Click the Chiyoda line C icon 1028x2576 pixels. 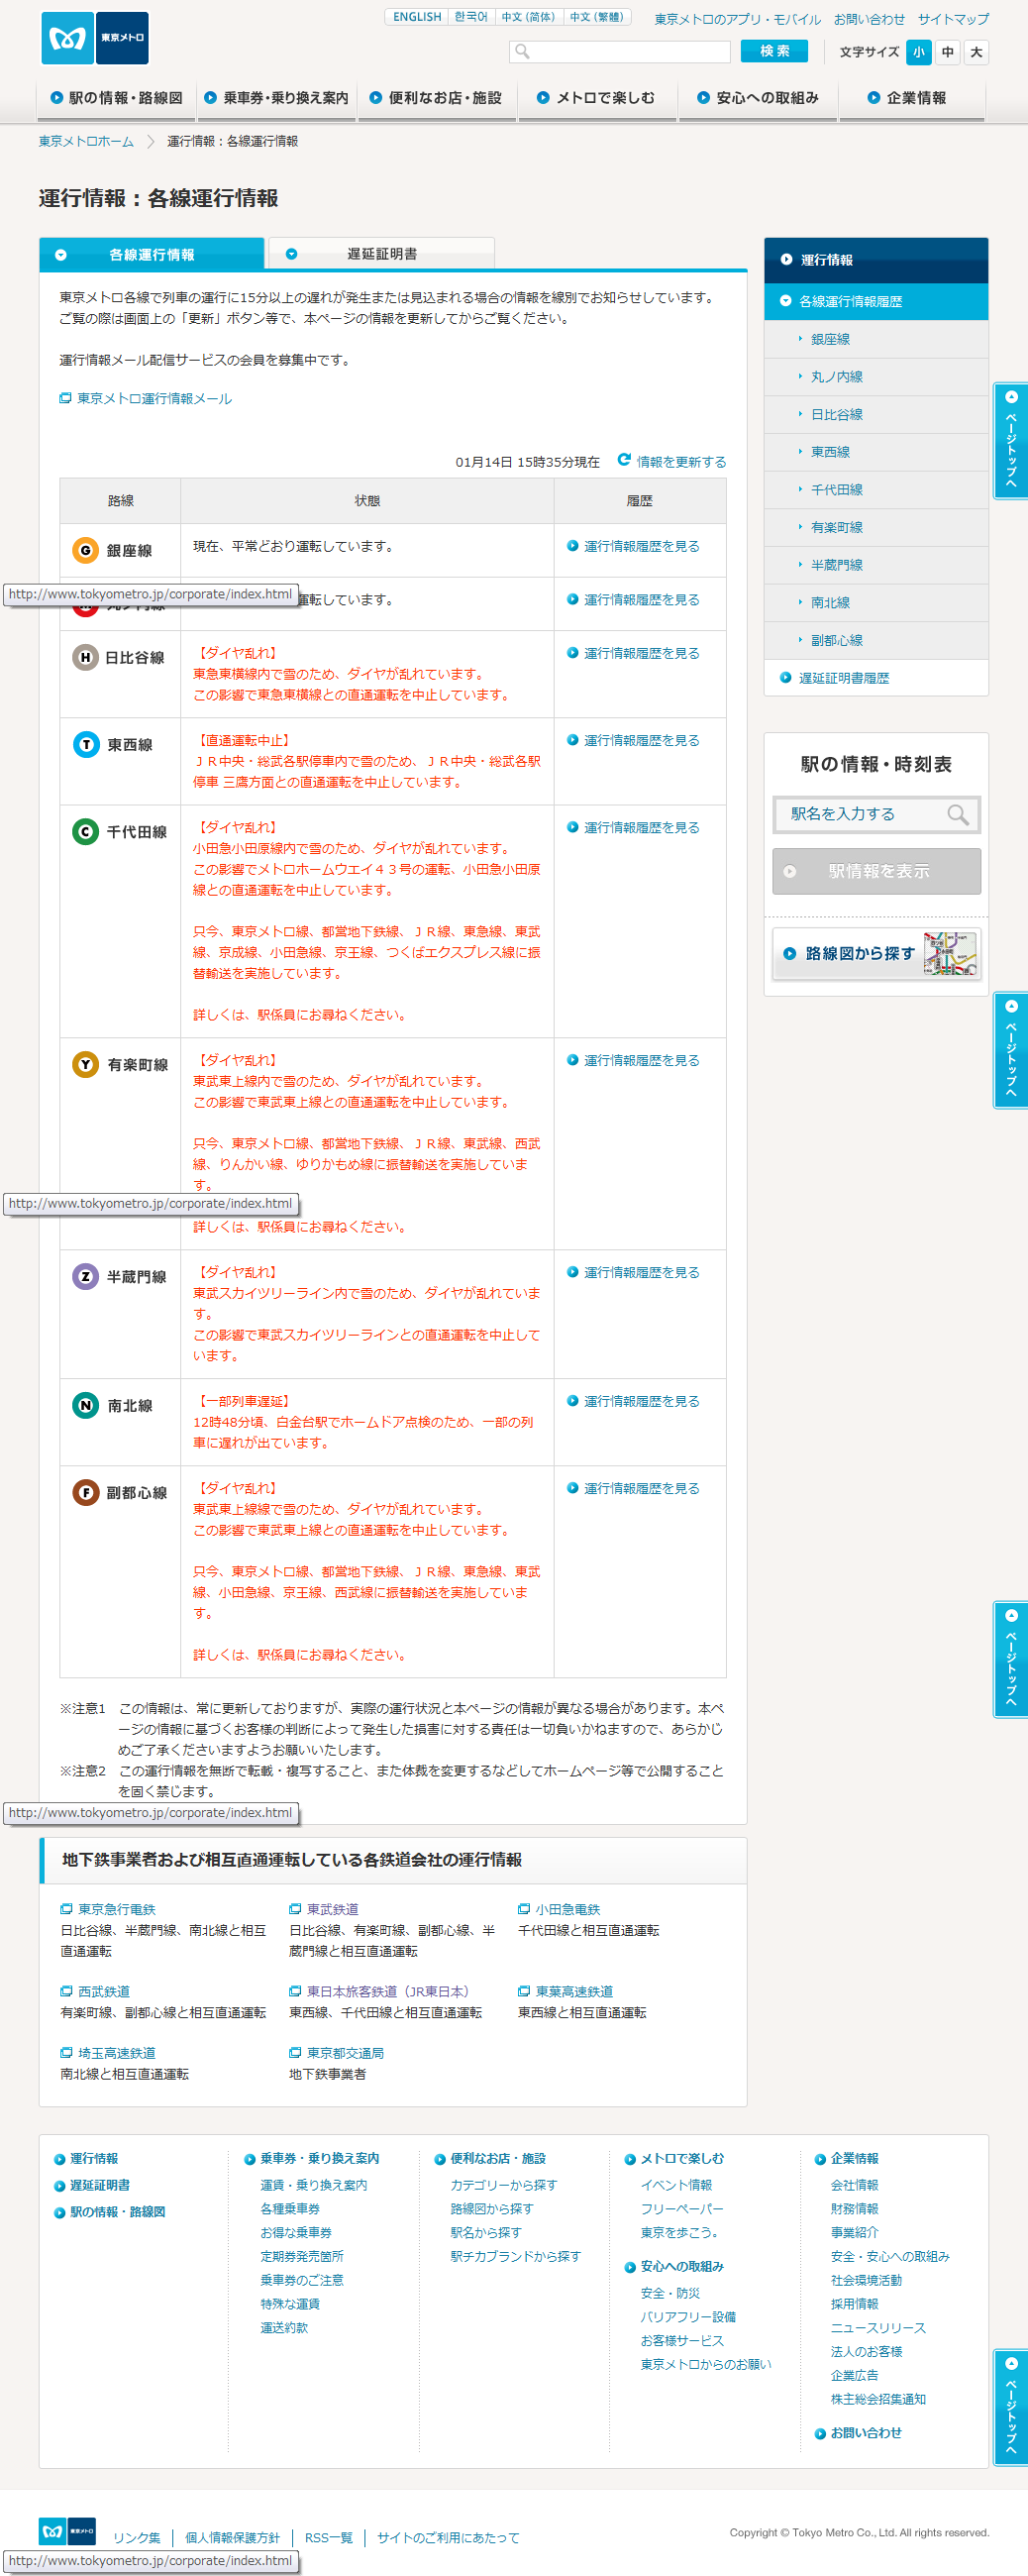click(85, 831)
